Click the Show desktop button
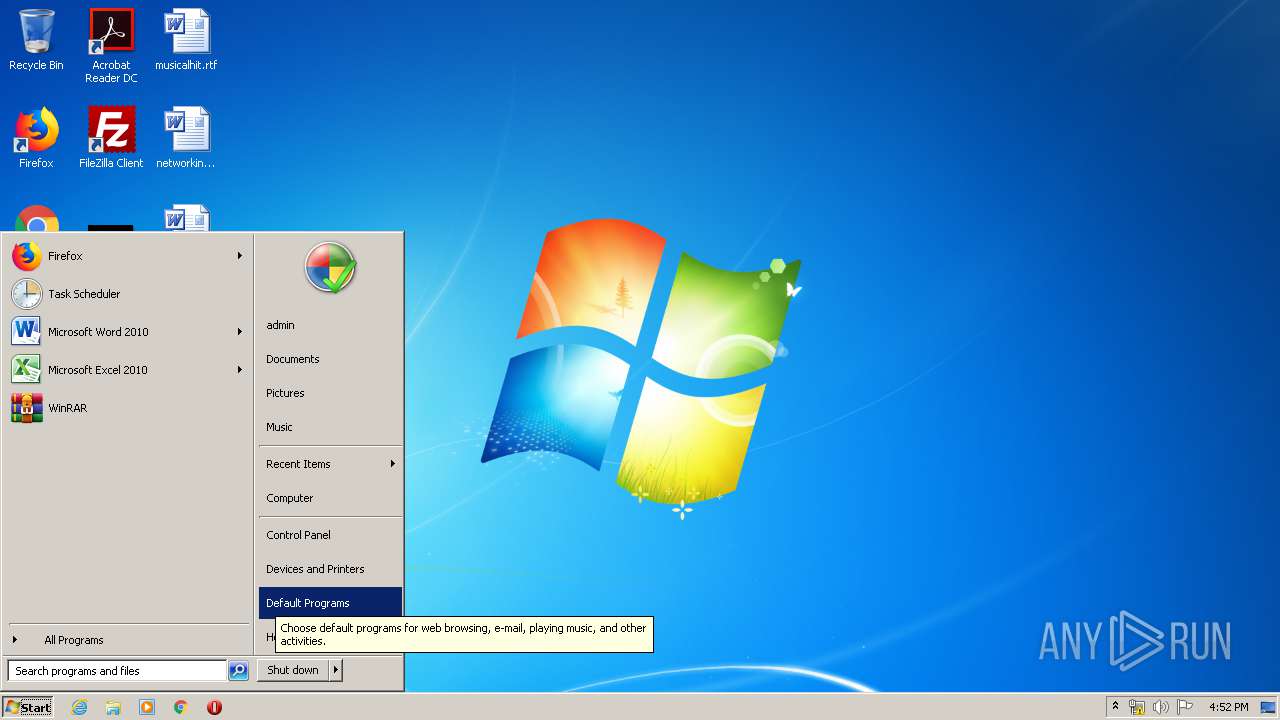The image size is (1280, 720). (x=1269, y=707)
